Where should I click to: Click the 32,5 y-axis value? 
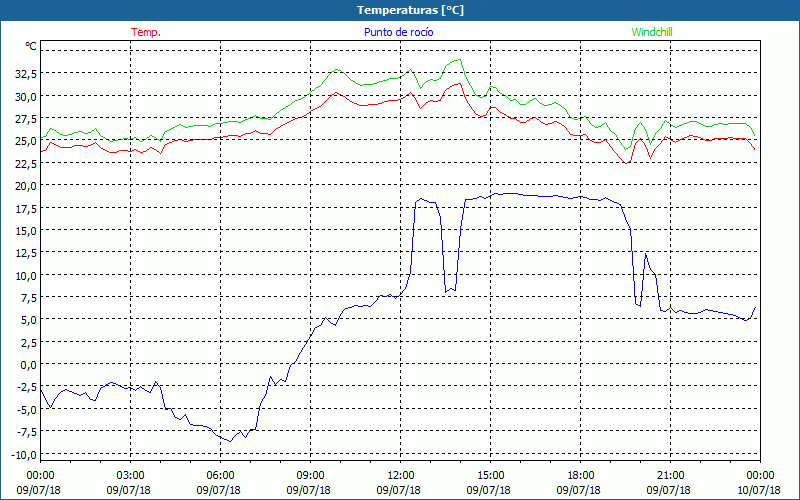26,74
